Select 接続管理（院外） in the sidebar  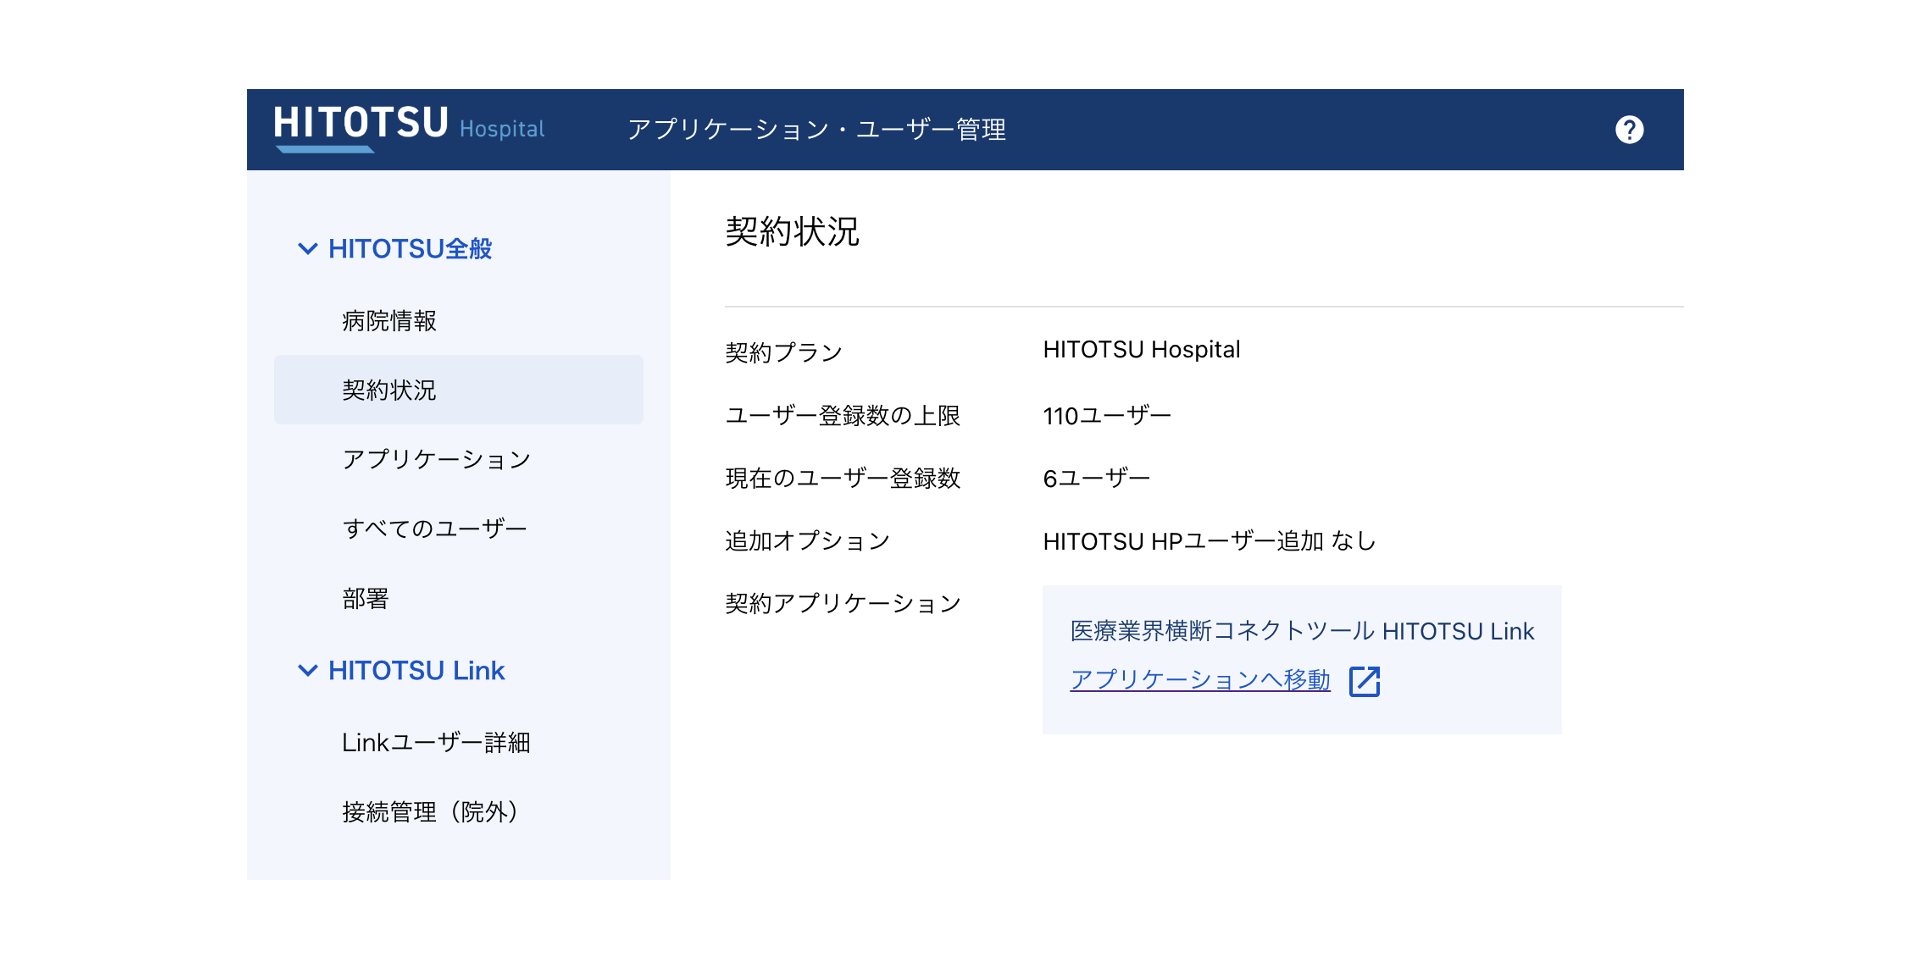(430, 812)
